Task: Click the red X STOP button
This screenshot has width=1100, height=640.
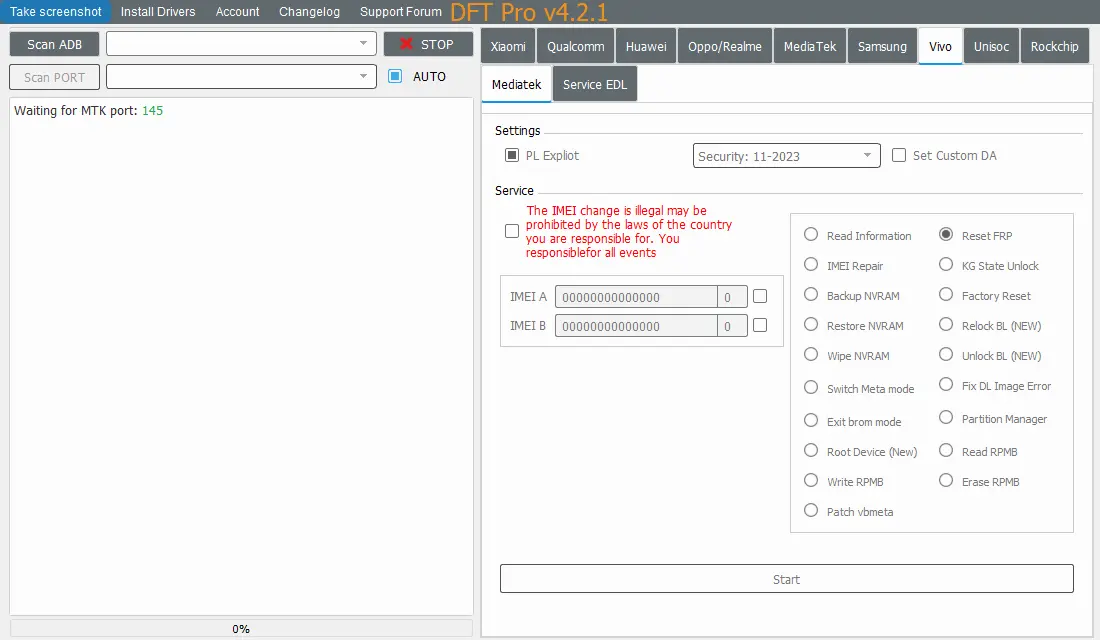Action: point(428,44)
